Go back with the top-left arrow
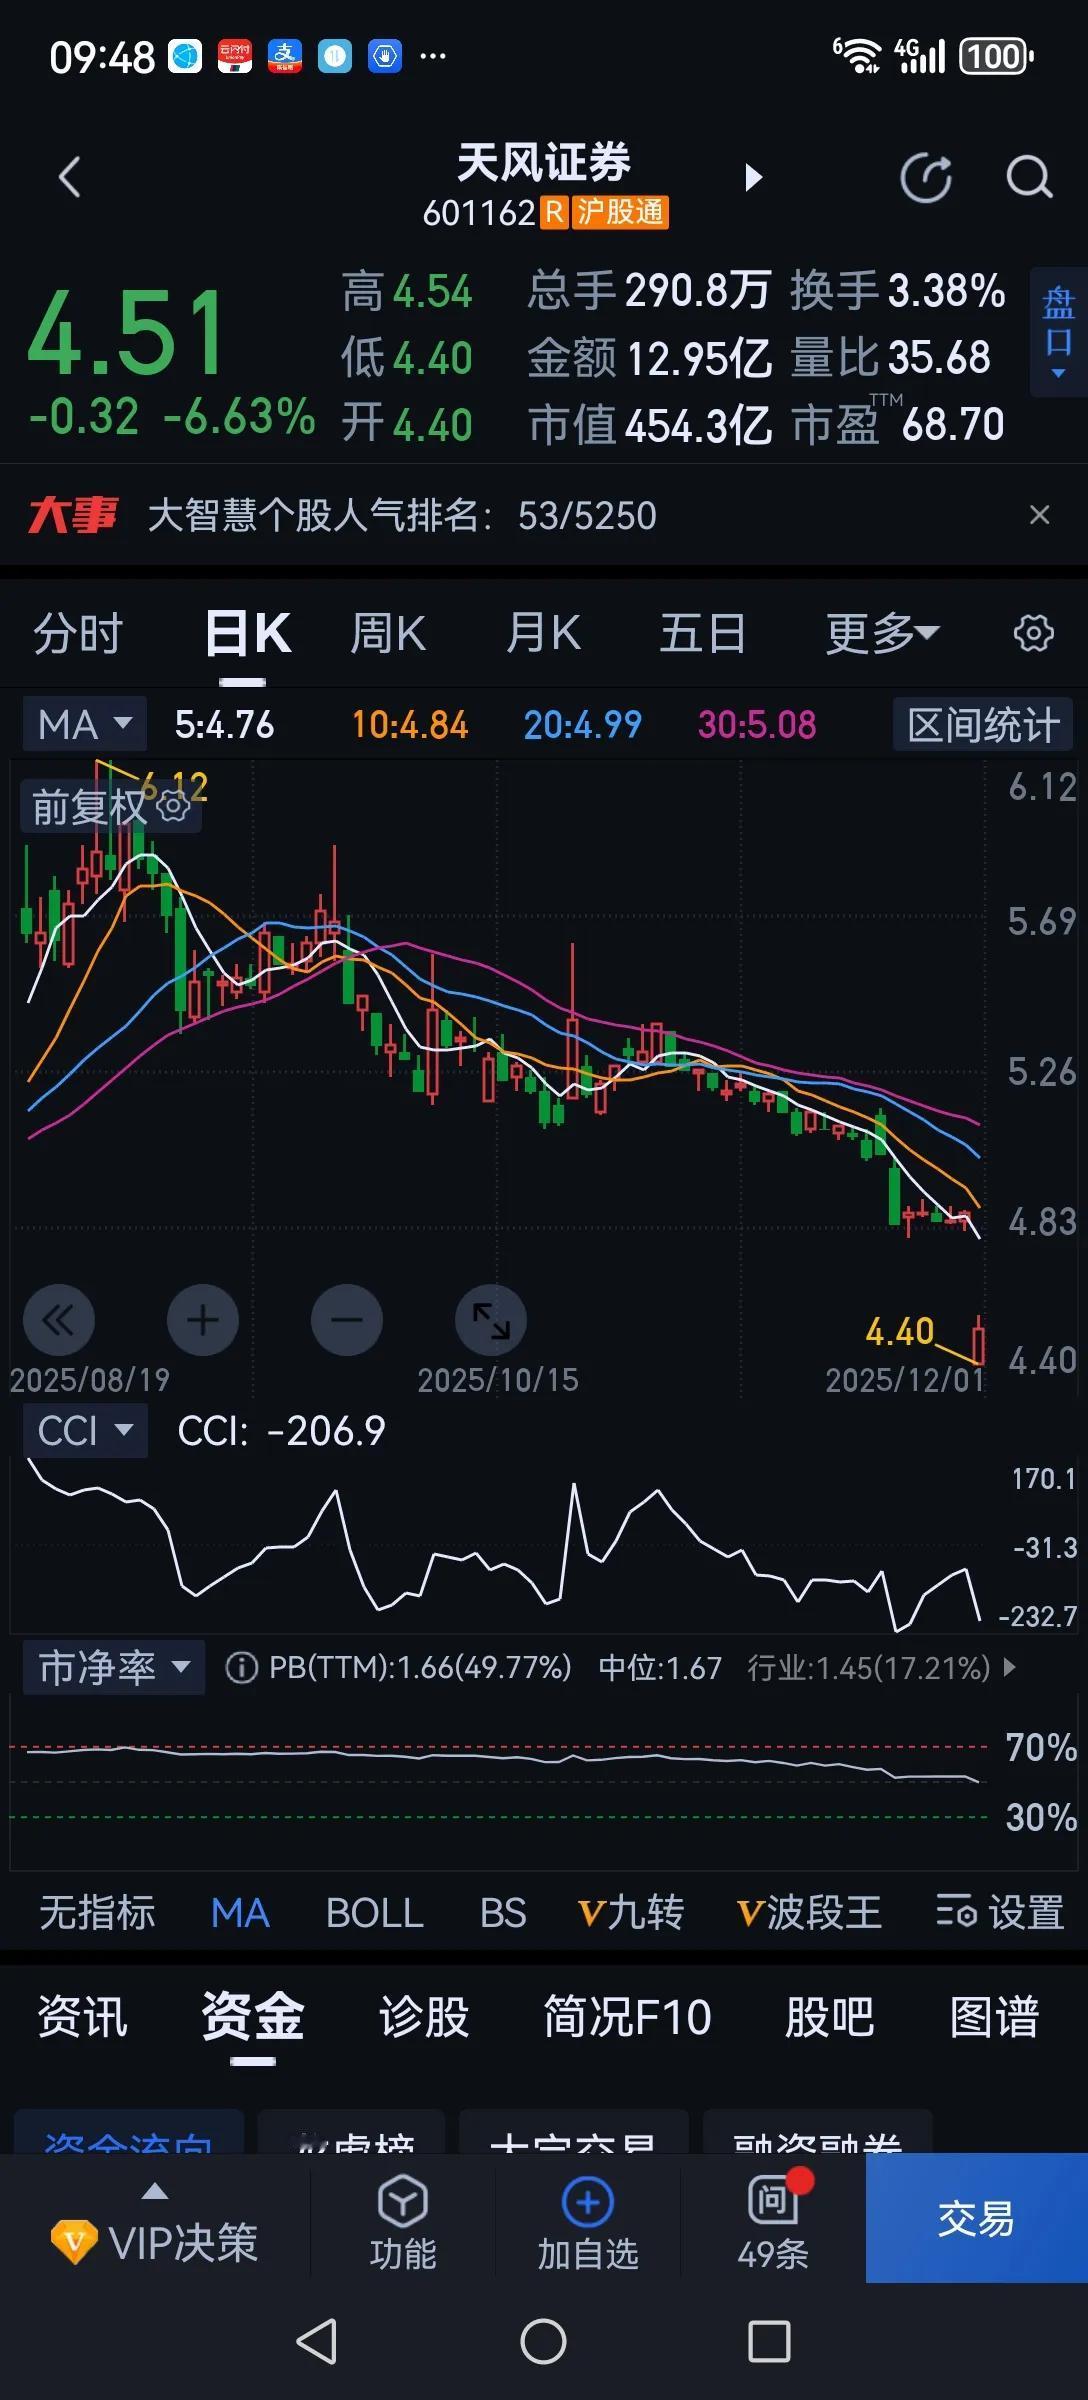 [69, 178]
